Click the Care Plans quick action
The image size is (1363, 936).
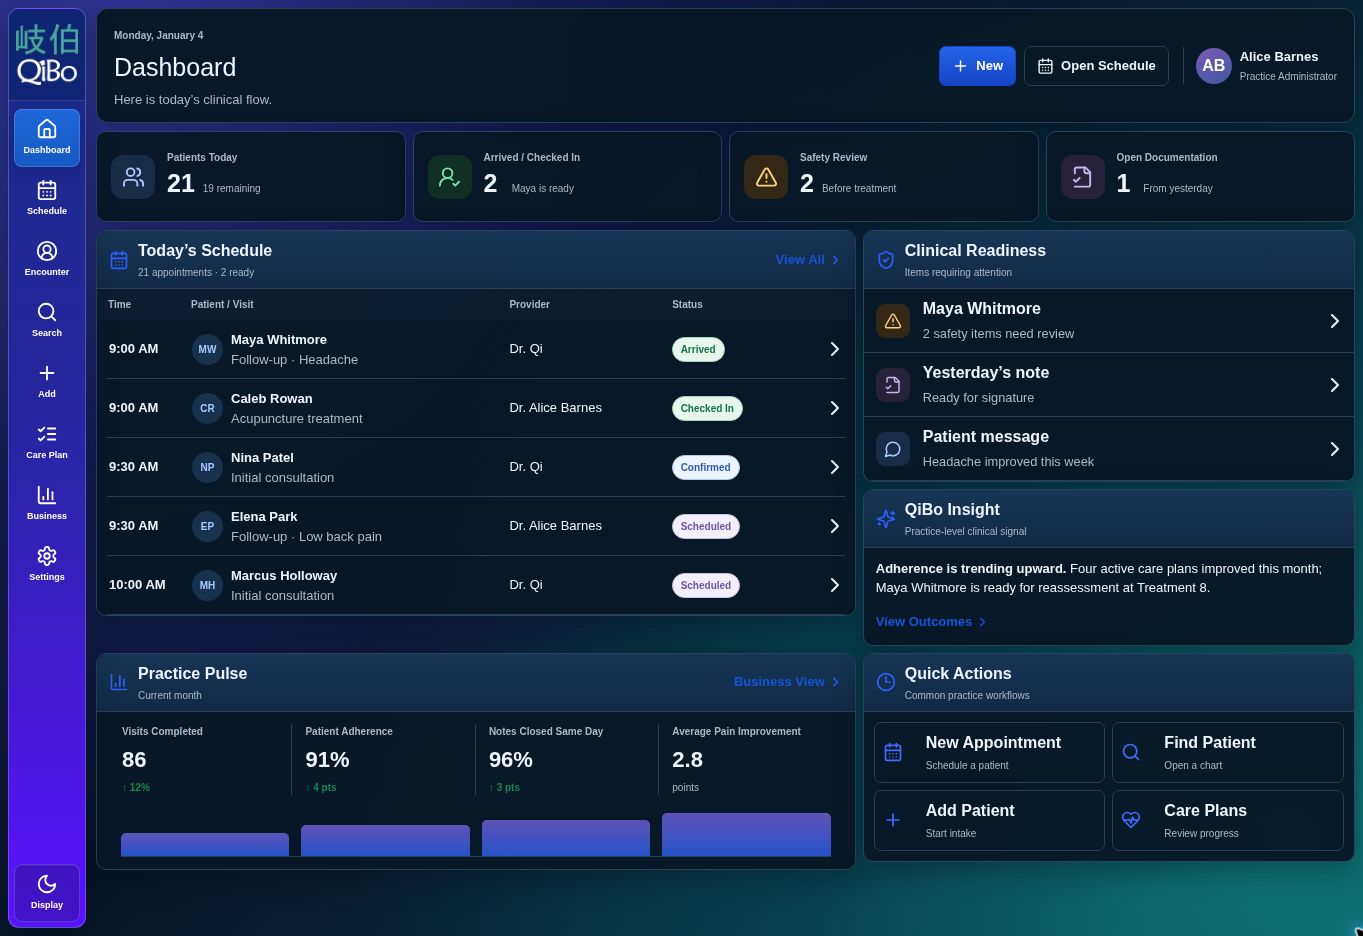pos(1228,820)
